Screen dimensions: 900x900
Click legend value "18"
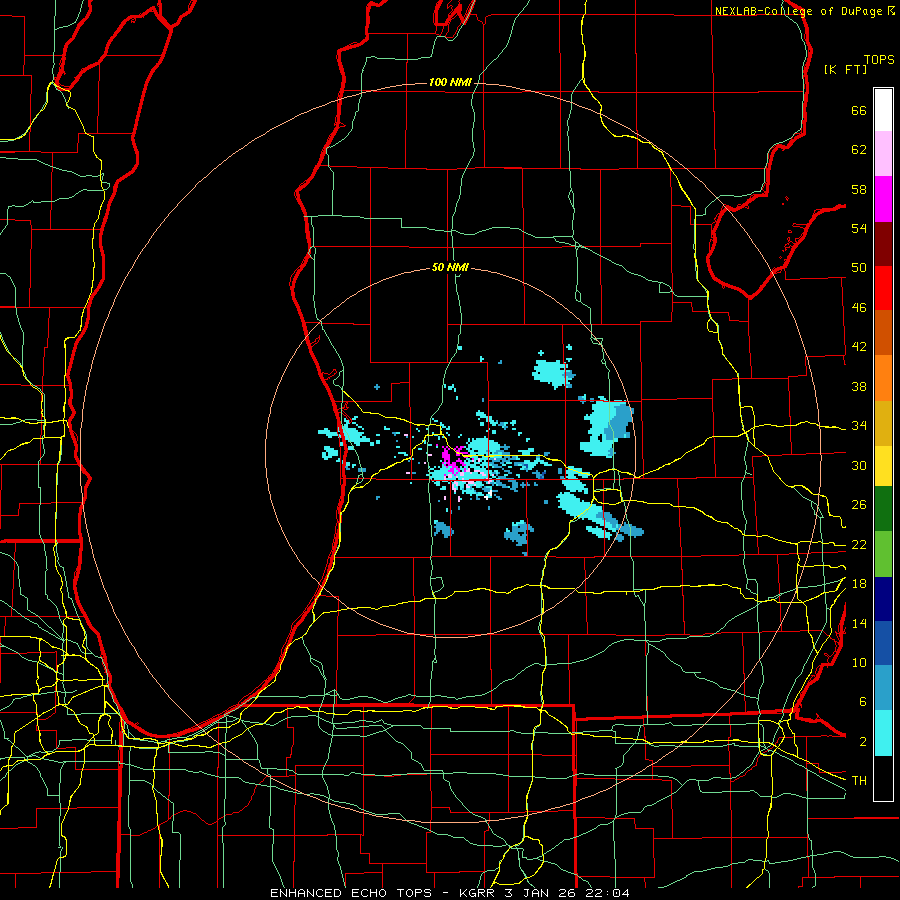pyautogui.click(x=859, y=584)
